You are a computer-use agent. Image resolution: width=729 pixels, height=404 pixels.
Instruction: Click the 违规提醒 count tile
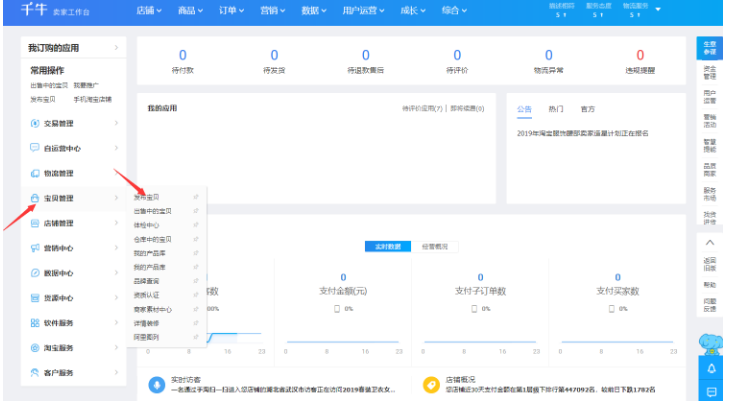[640, 62]
